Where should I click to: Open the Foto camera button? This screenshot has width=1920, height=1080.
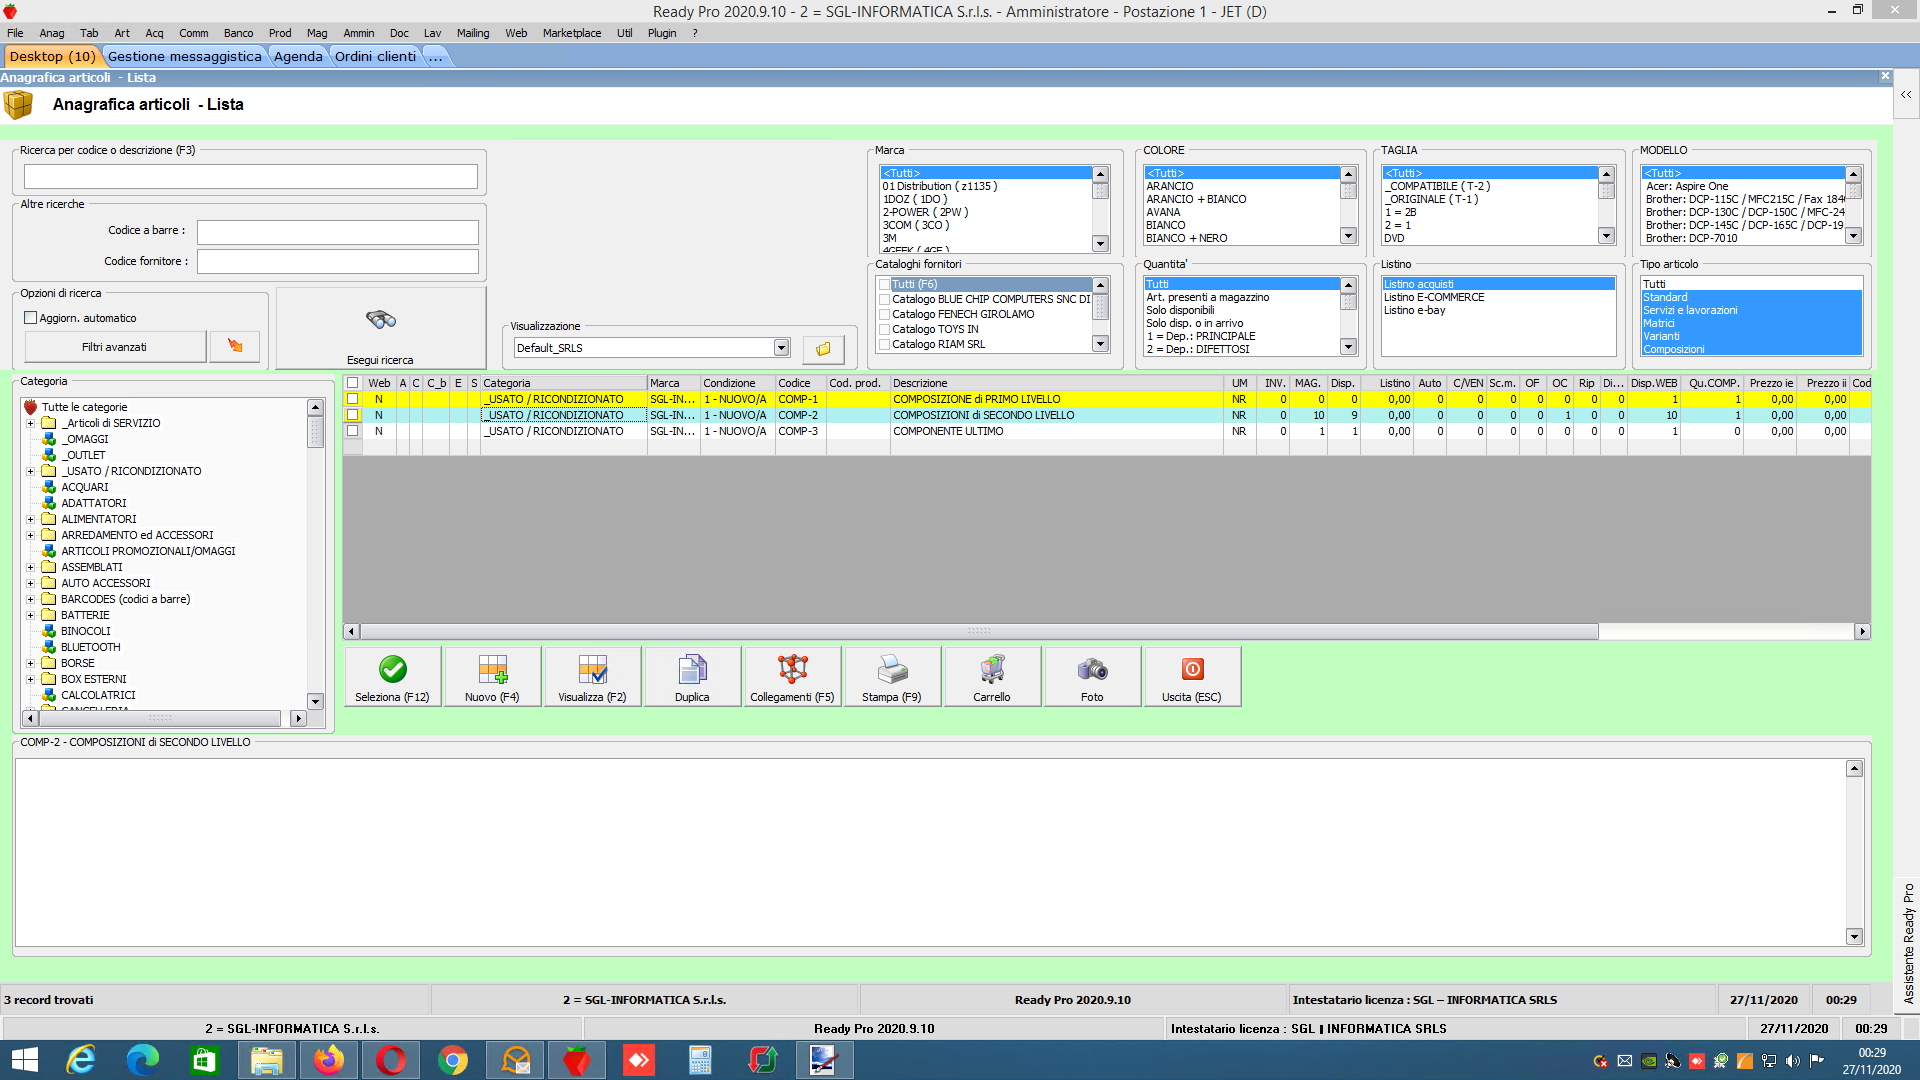pyautogui.click(x=1092, y=677)
